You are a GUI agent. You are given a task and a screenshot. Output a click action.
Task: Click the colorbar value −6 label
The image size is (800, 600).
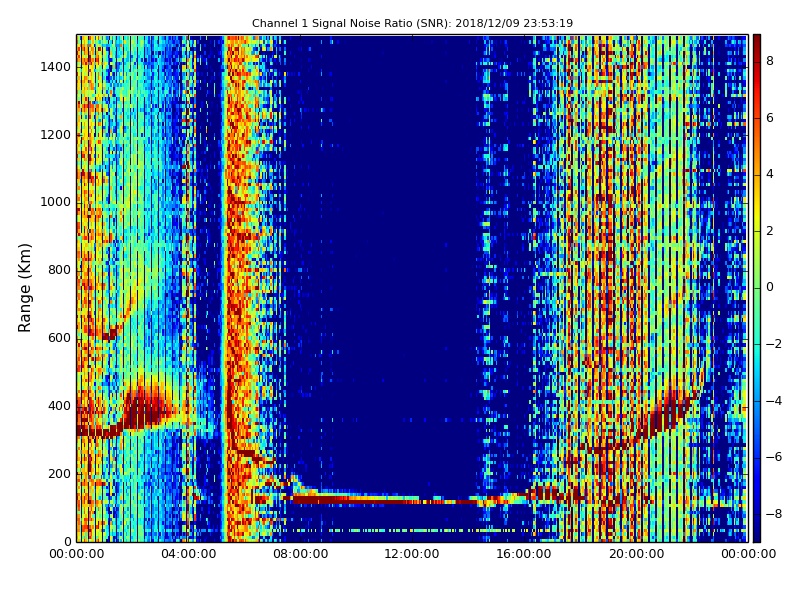(773, 457)
